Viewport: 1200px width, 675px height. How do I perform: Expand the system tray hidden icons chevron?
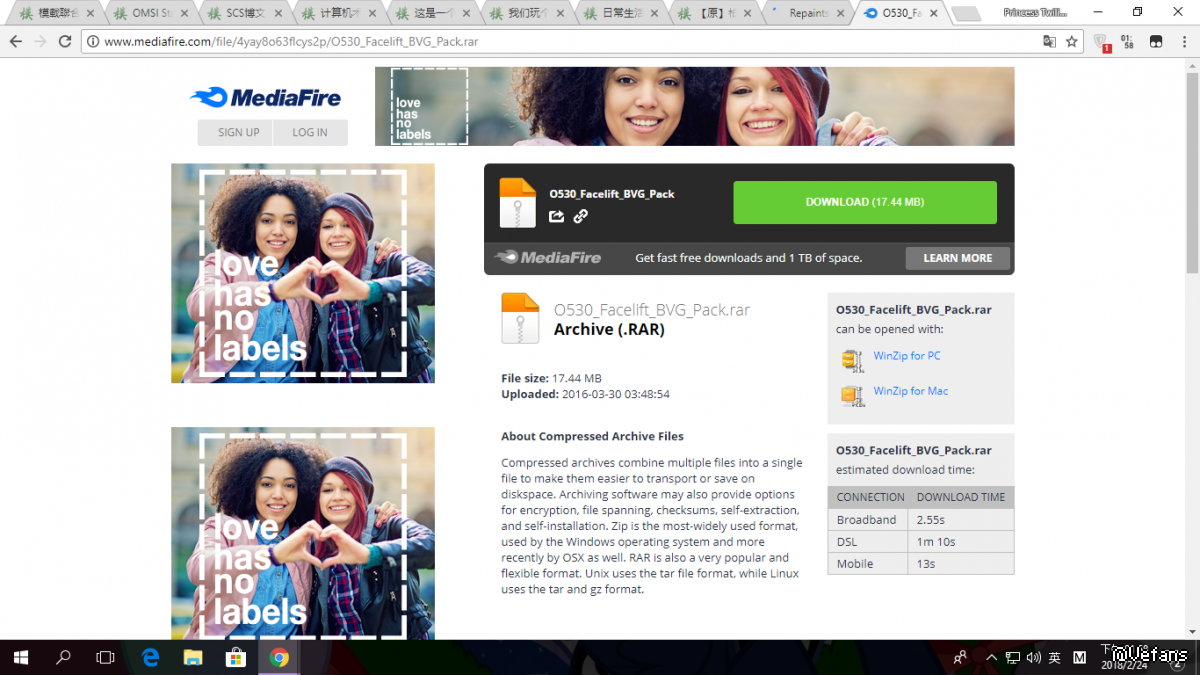point(991,657)
